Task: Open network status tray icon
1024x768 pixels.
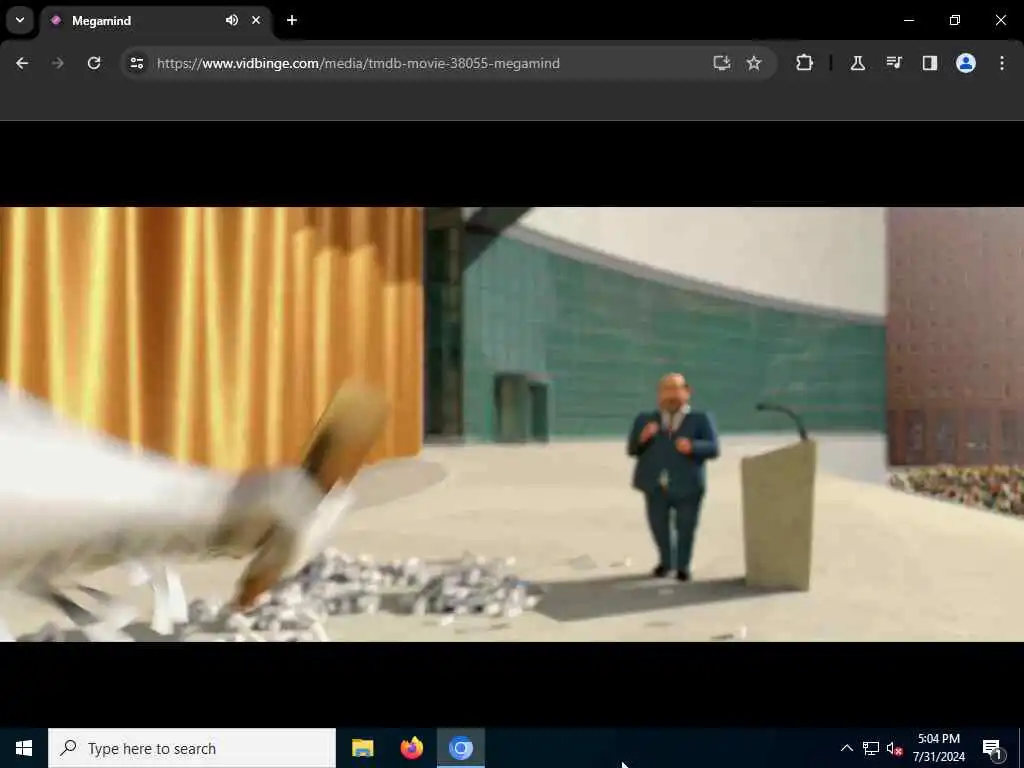Action: pos(871,748)
